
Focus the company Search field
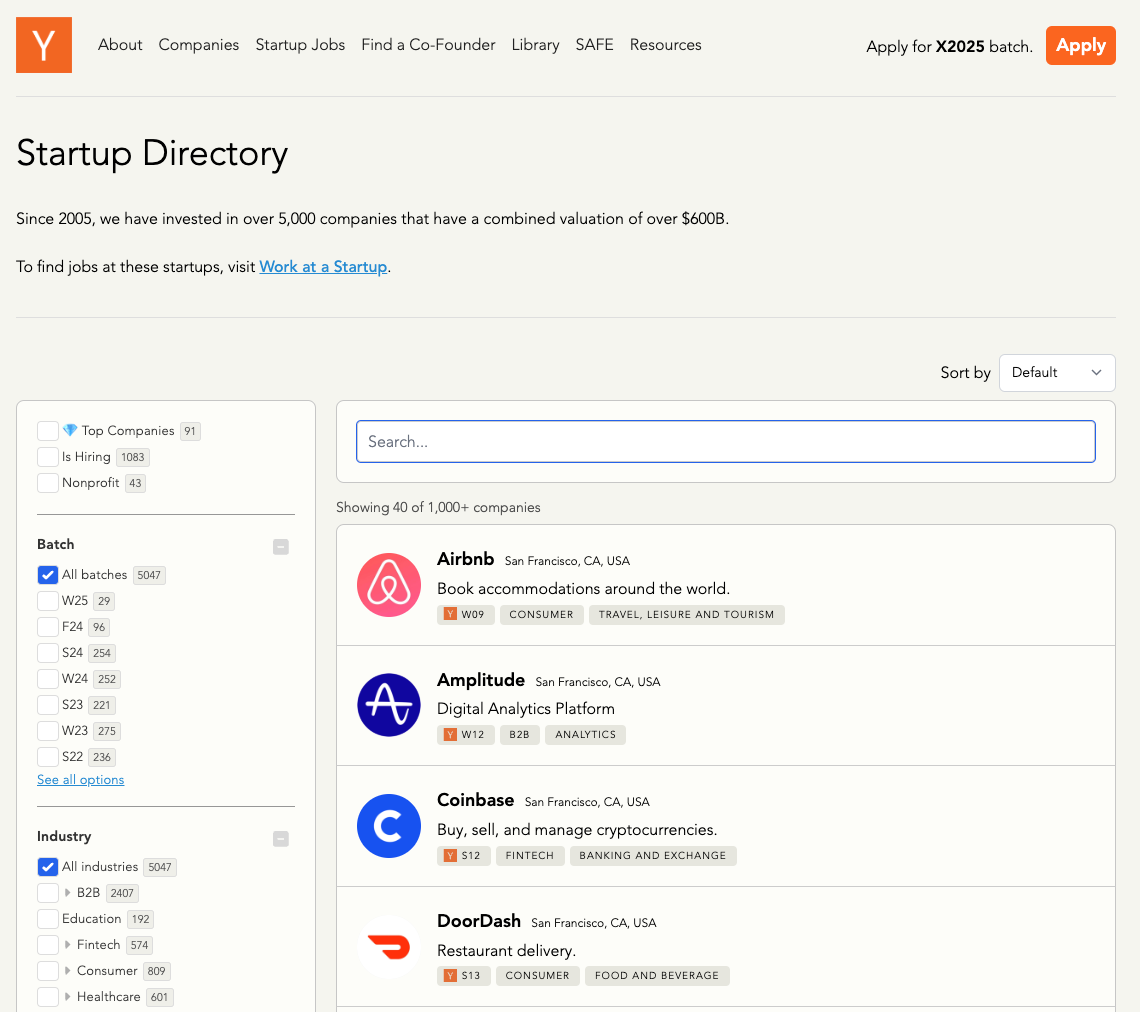coord(725,442)
